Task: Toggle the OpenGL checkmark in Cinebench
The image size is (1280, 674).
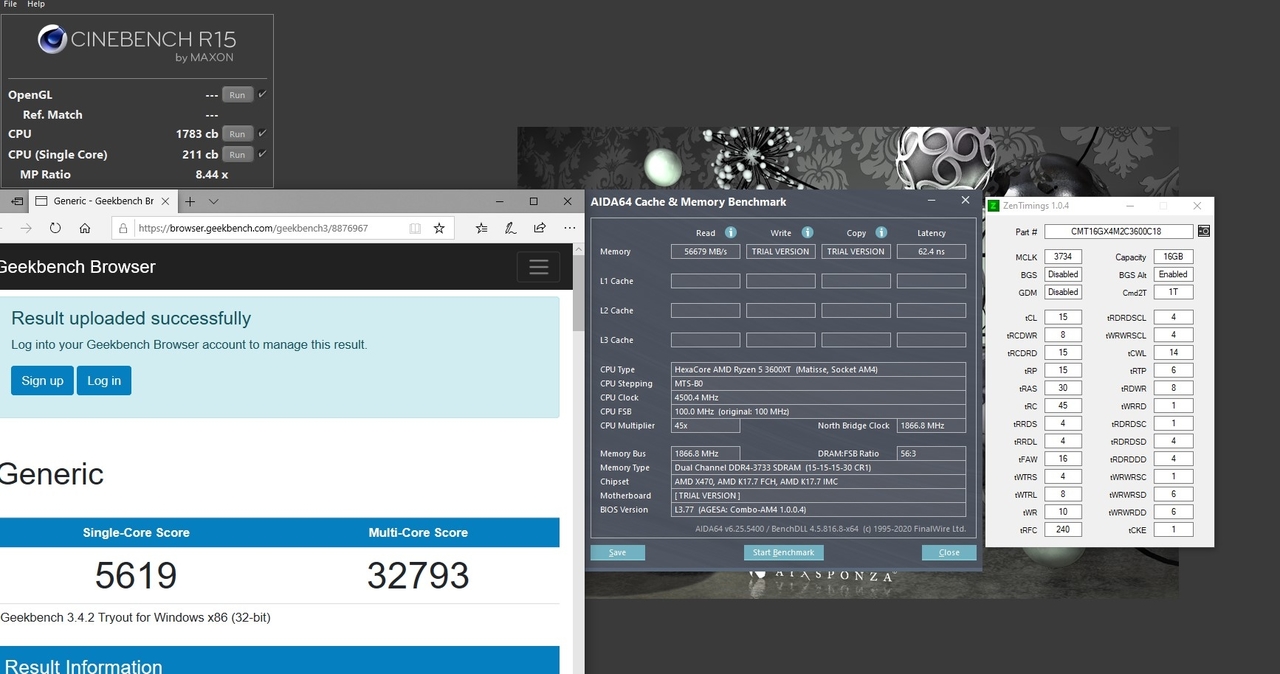Action: (262, 94)
